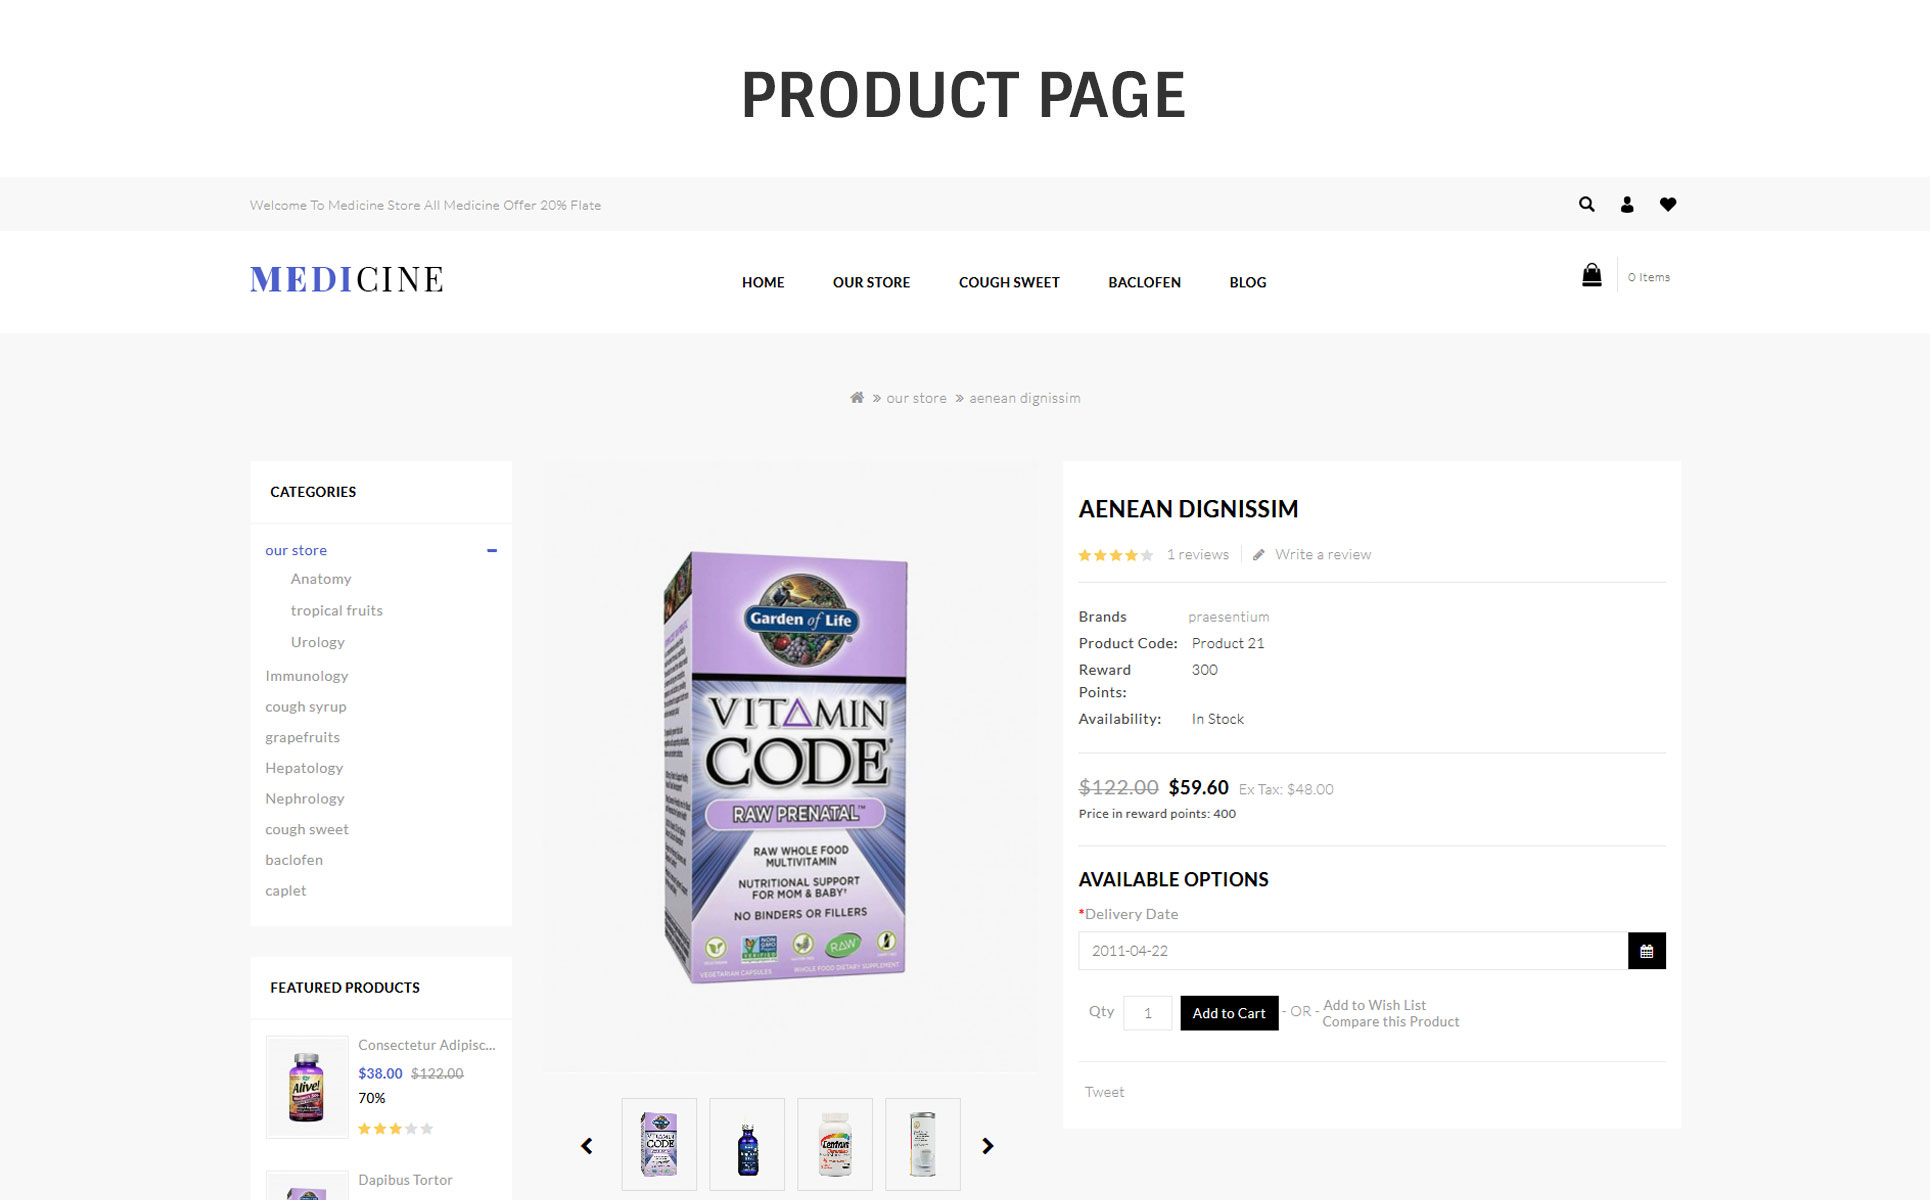Go home via breadcrumb house icon

(857, 397)
